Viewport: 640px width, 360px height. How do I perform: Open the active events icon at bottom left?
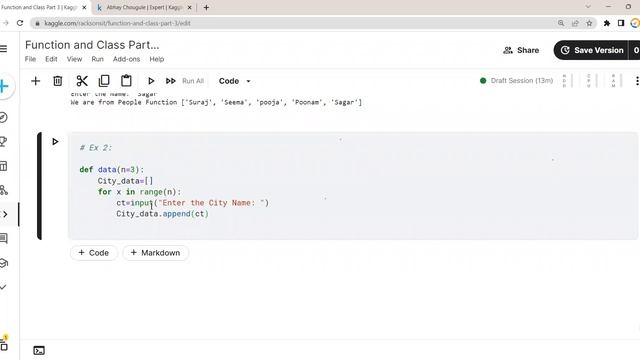(4, 343)
